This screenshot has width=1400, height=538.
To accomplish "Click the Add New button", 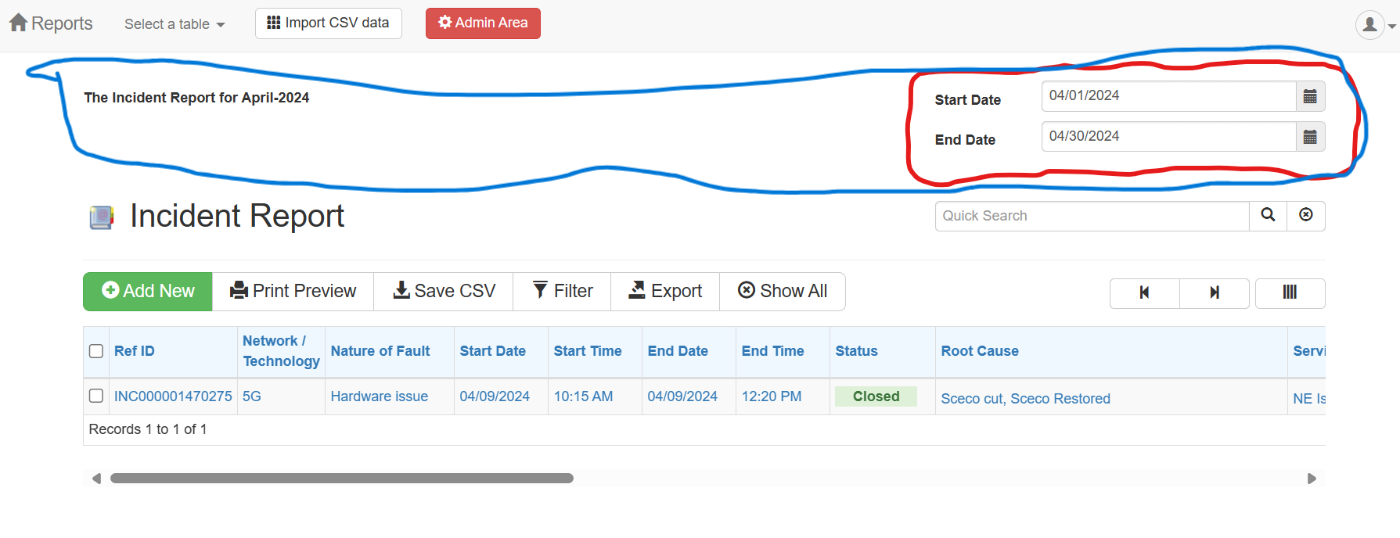I will 148,291.
